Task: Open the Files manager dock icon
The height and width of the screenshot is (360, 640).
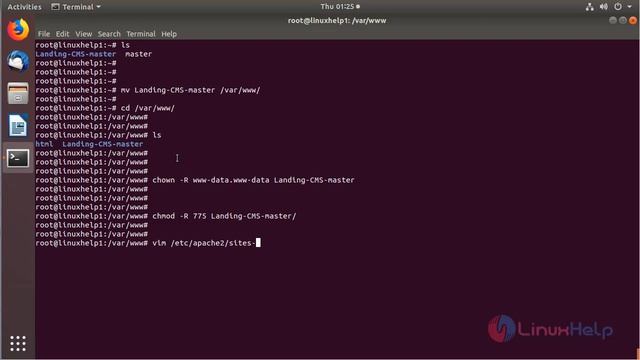Action: 18,93
